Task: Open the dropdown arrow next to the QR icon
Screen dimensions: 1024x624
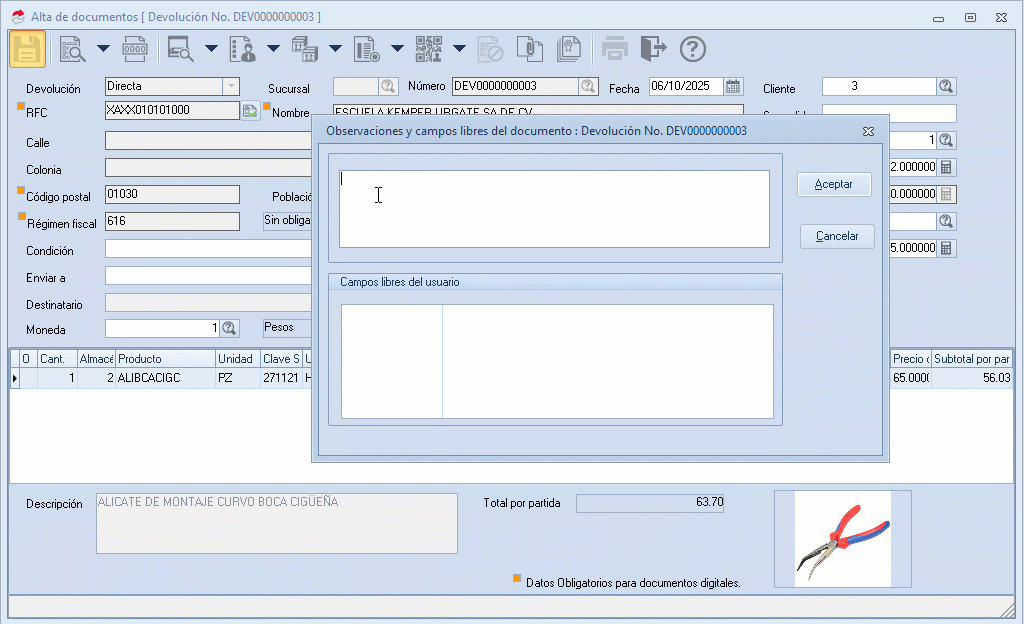Action: coord(459,49)
